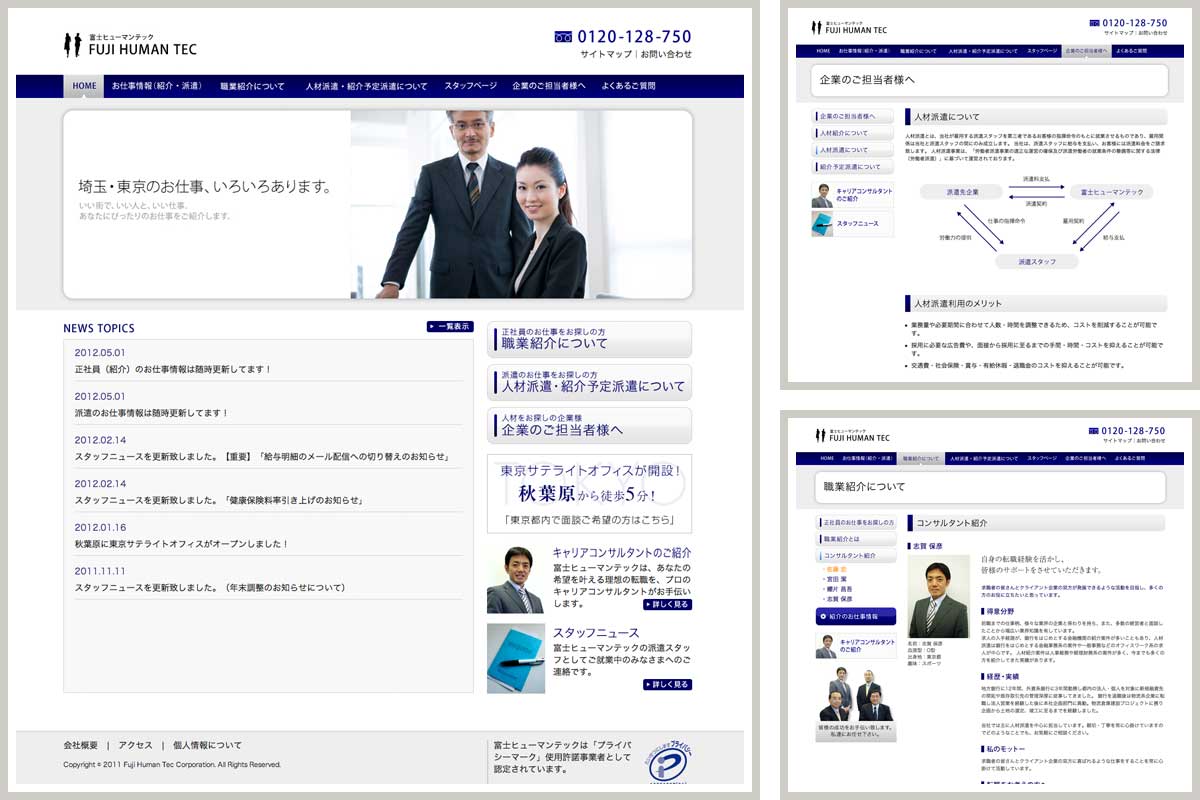Open the 職業紹介について banner on the homepage

[x=589, y=339]
